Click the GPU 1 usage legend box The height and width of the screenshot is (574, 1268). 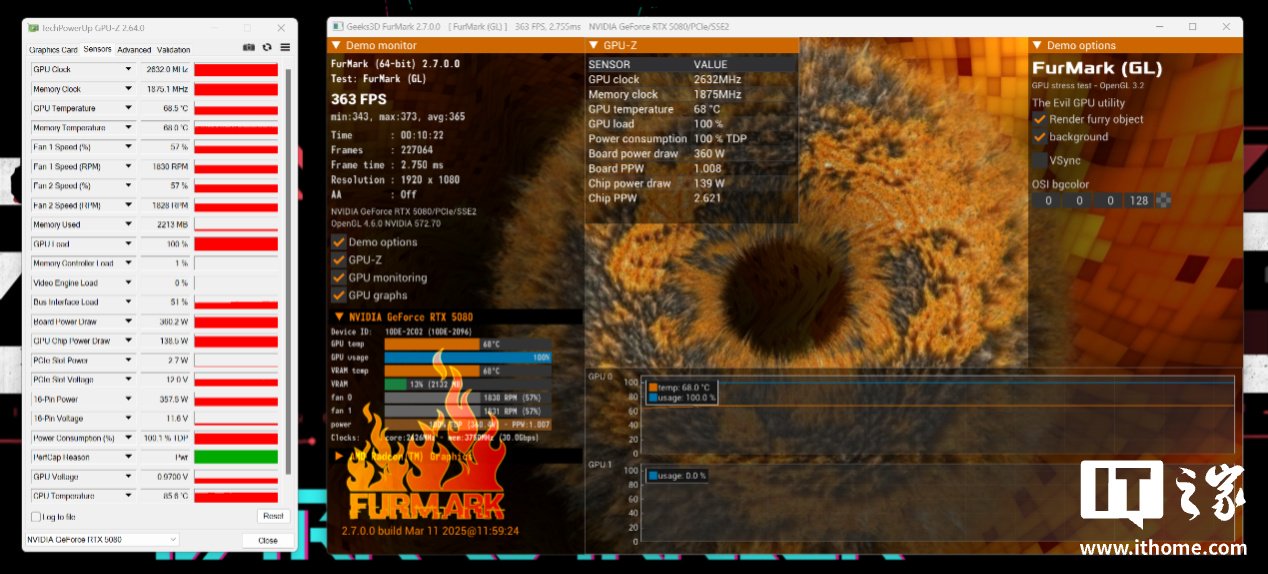(x=677, y=476)
